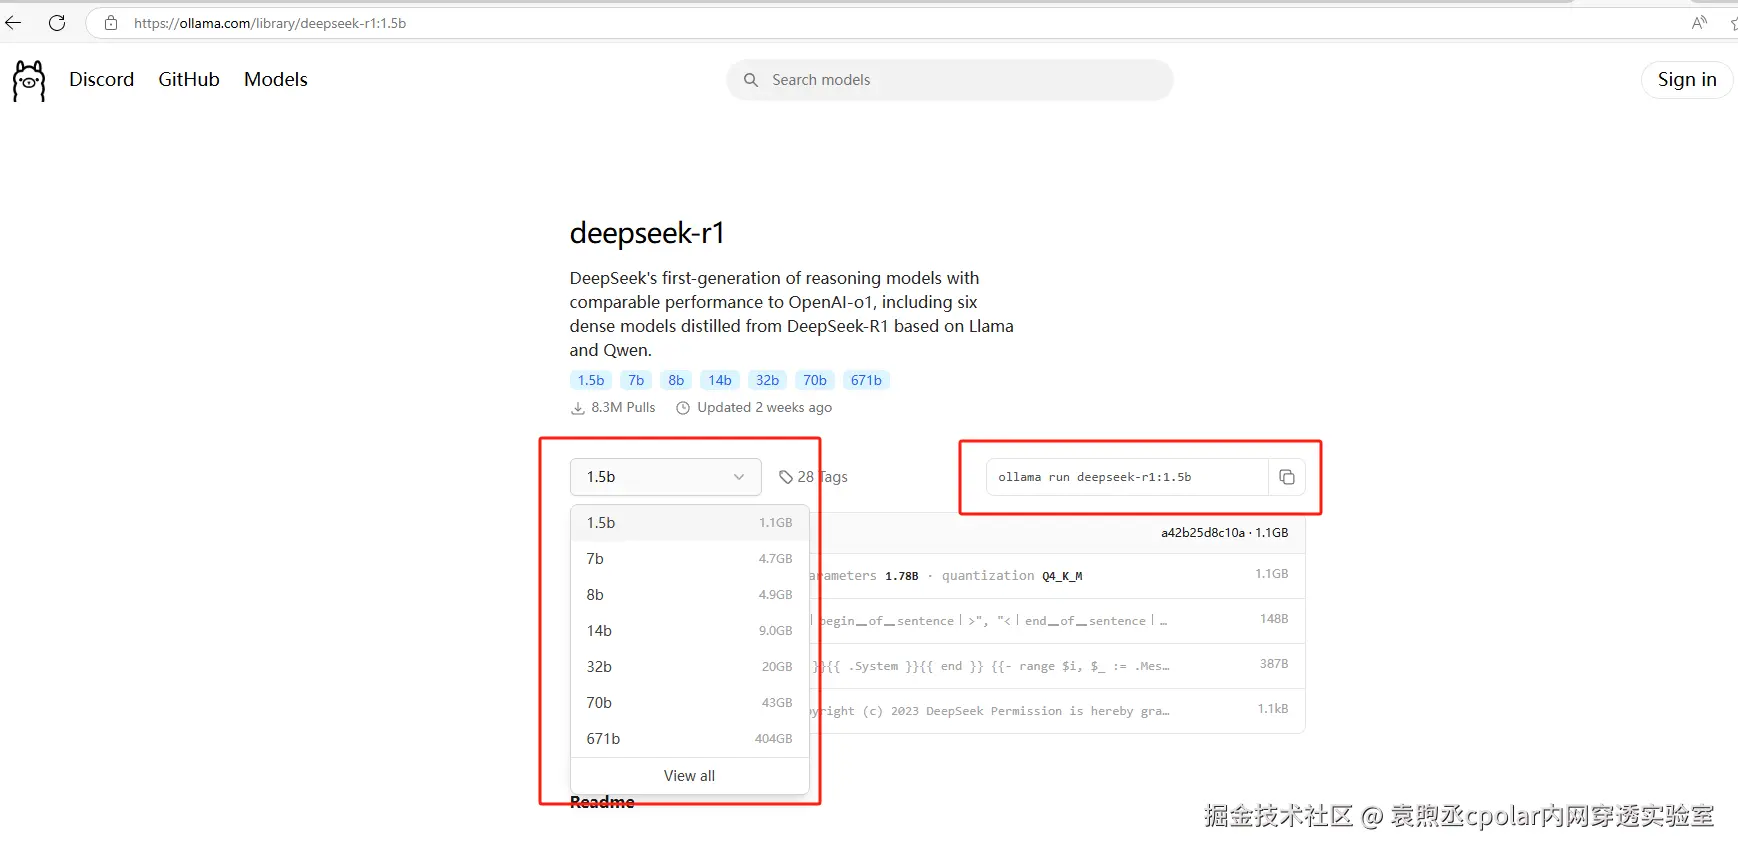The height and width of the screenshot is (854, 1738).
Task: Click the browser URL address field
Action: pyautogui.click(x=890, y=23)
